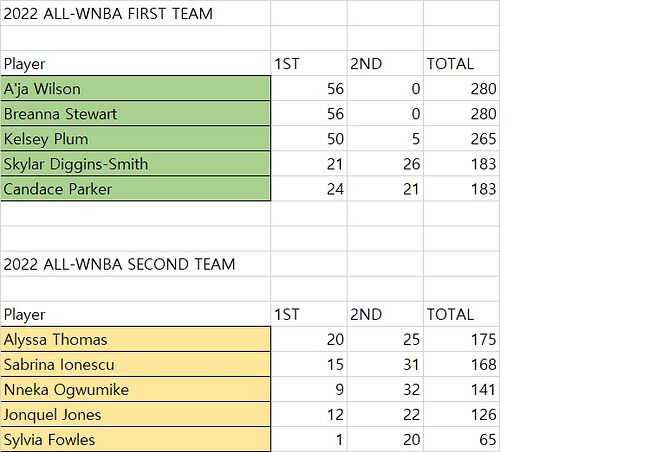Click the 2022 ALL-WNBA SECOND TEAM title
The height and width of the screenshot is (452, 650).
120,265
